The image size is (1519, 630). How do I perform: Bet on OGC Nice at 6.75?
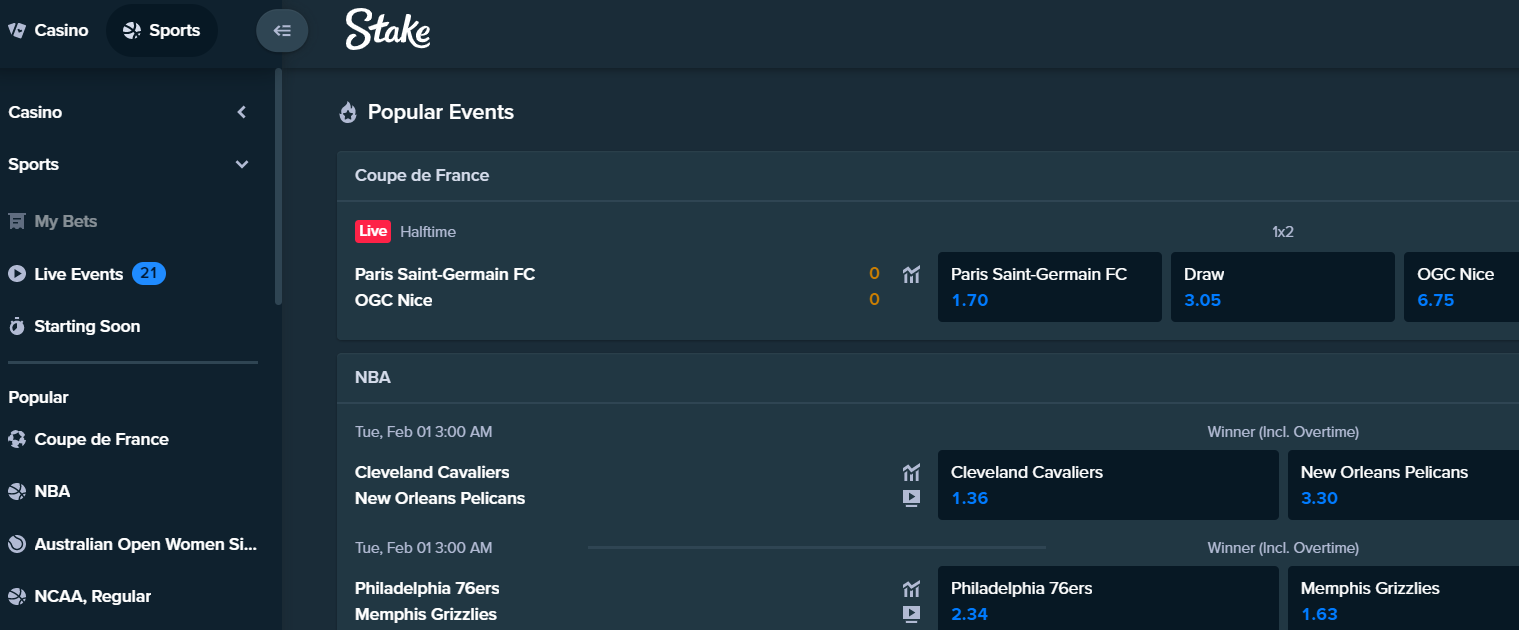tap(1462, 287)
